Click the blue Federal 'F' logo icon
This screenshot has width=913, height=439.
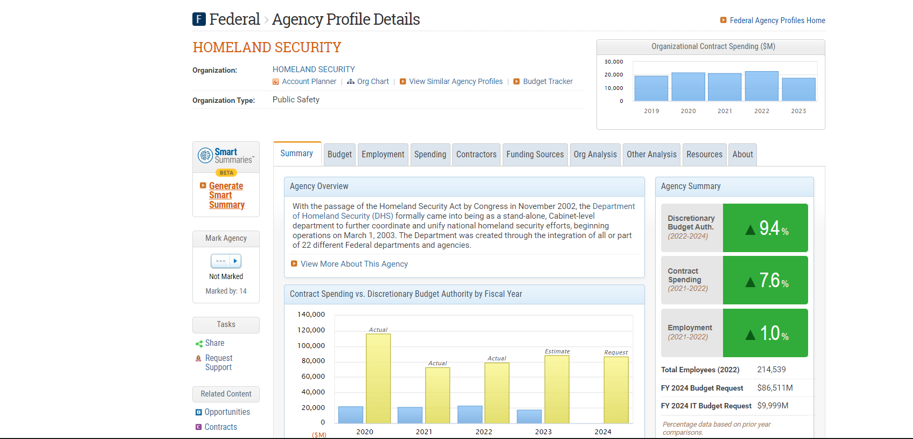pos(199,19)
